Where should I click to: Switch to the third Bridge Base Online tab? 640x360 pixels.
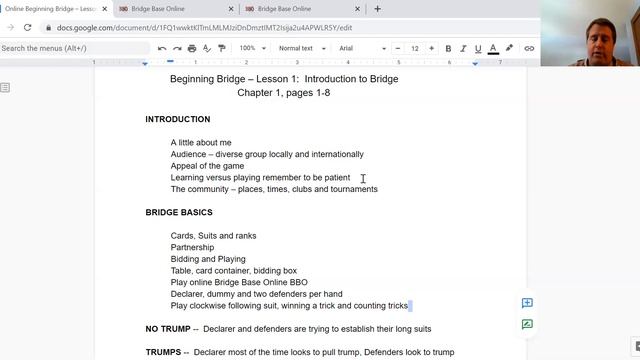(302, 9)
